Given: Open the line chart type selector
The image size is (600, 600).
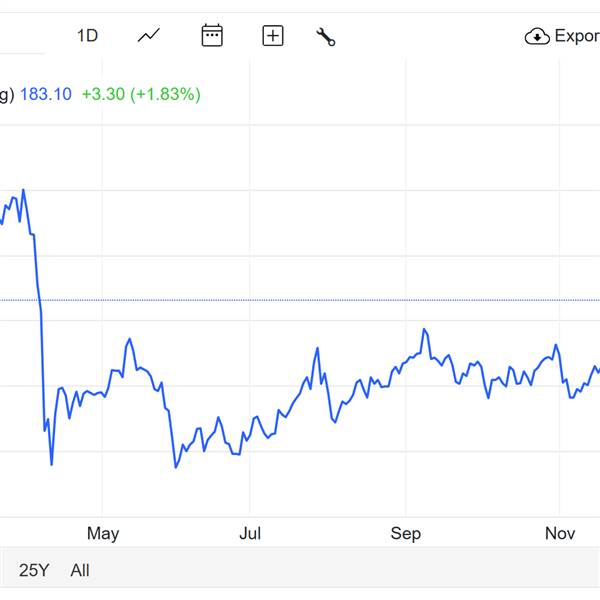Looking at the screenshot, I should (149, 36).
